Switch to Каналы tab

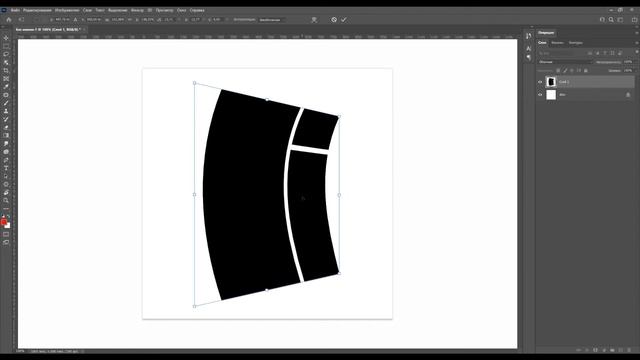pos(558,43)
